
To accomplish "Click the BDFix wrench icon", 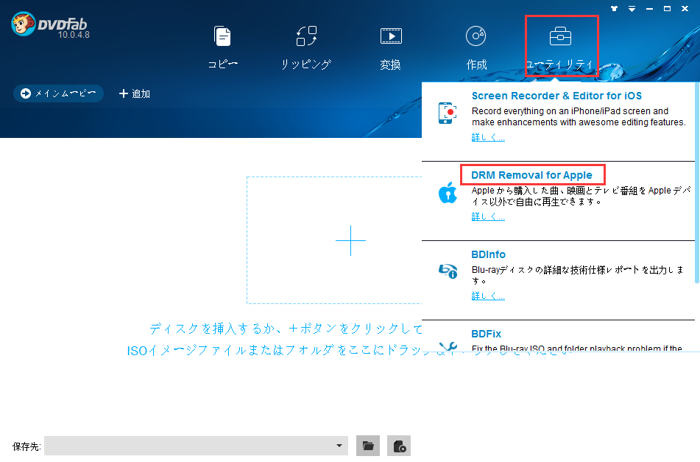I will click(447, 347).
